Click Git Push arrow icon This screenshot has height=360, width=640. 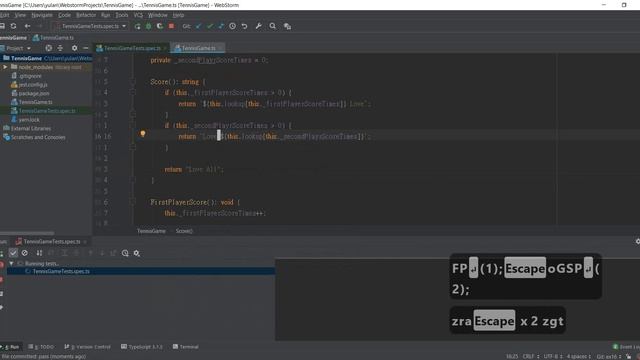(x=221, y=26)
